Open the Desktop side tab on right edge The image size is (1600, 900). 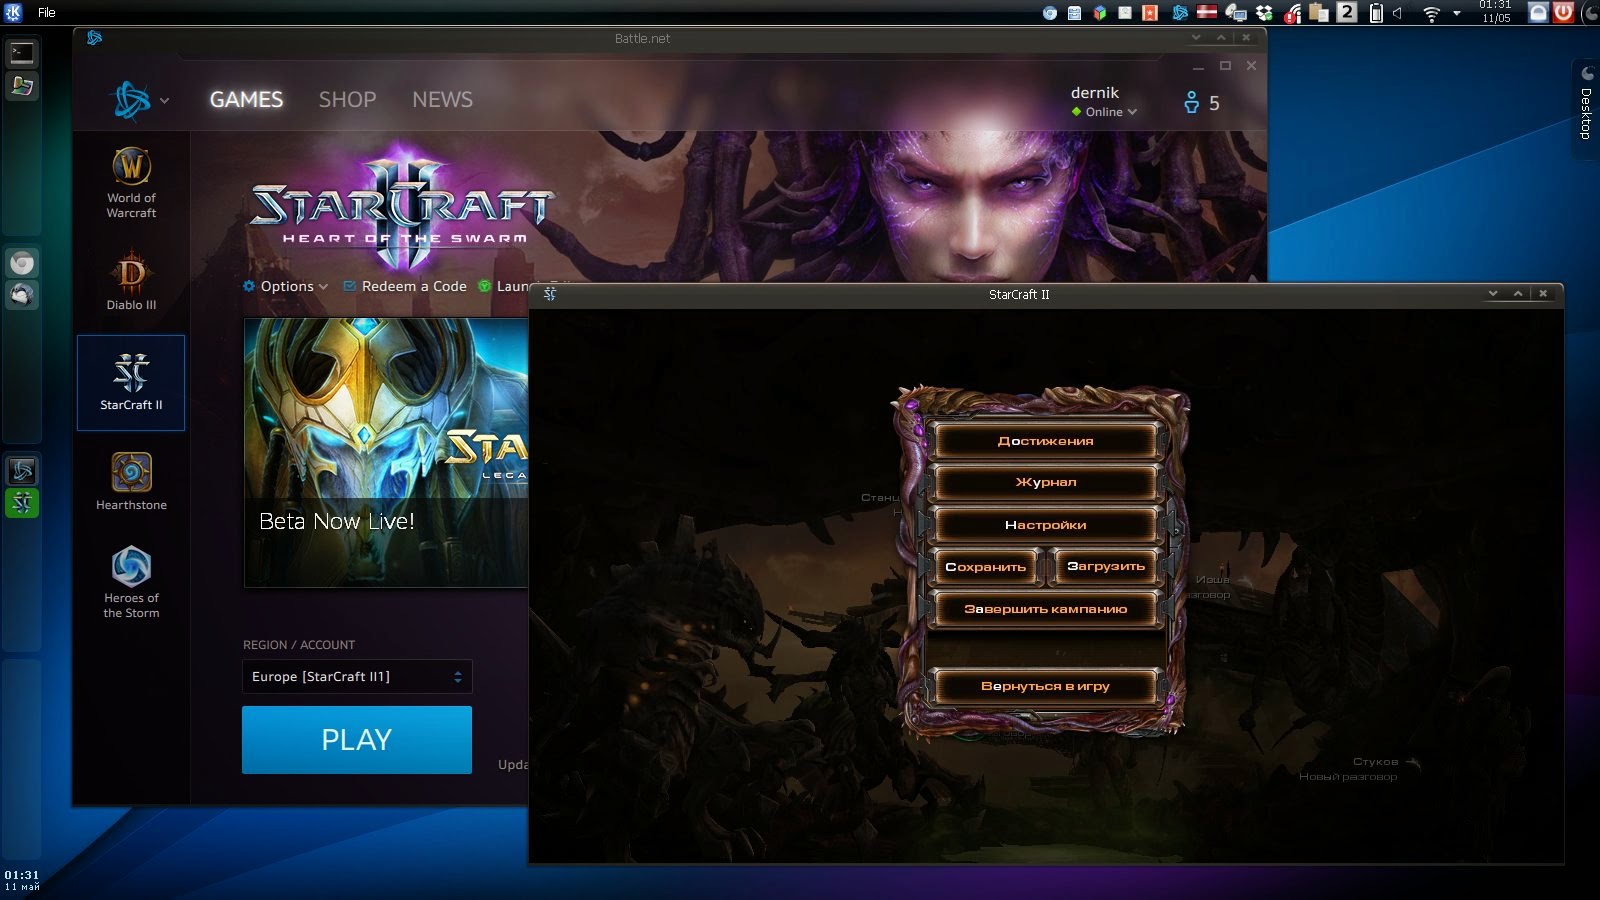coord(1586,108)
